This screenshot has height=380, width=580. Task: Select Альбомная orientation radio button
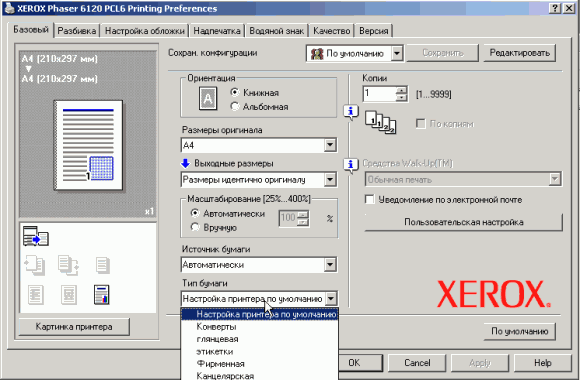[235, 106]
